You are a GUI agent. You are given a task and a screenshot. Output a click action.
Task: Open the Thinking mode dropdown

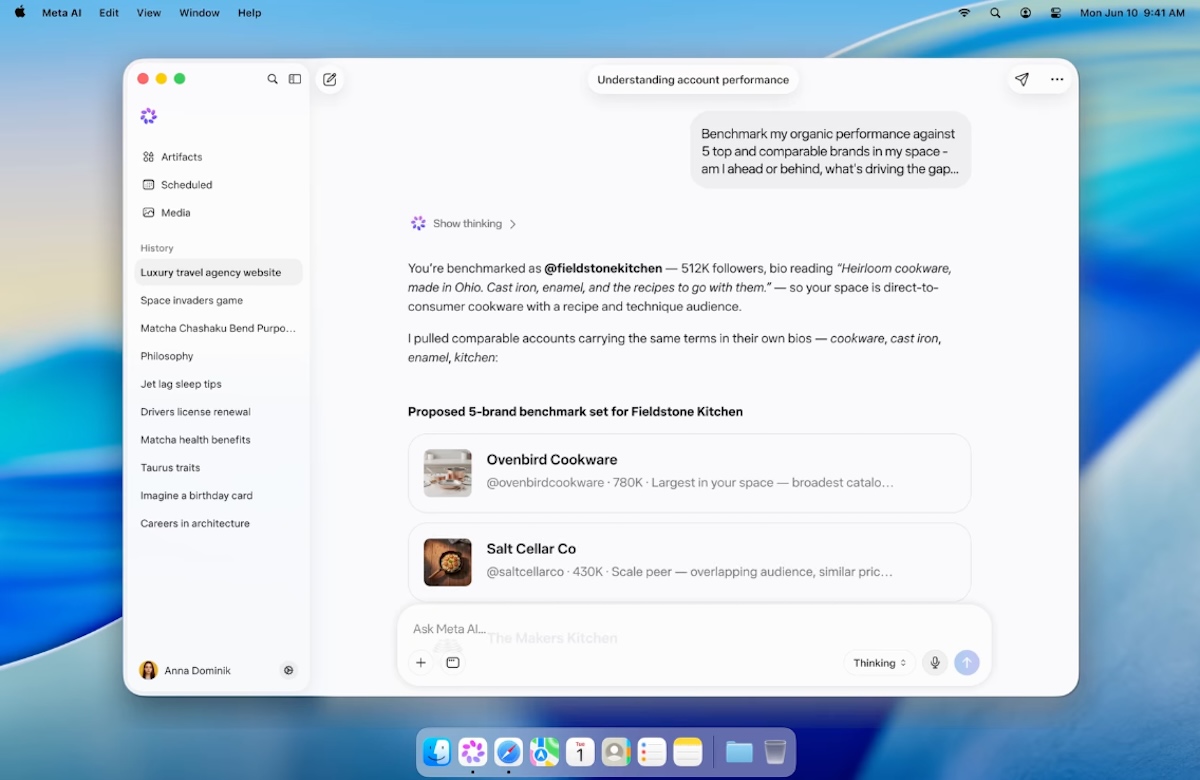pyautogui.click(x=880, y=663)
